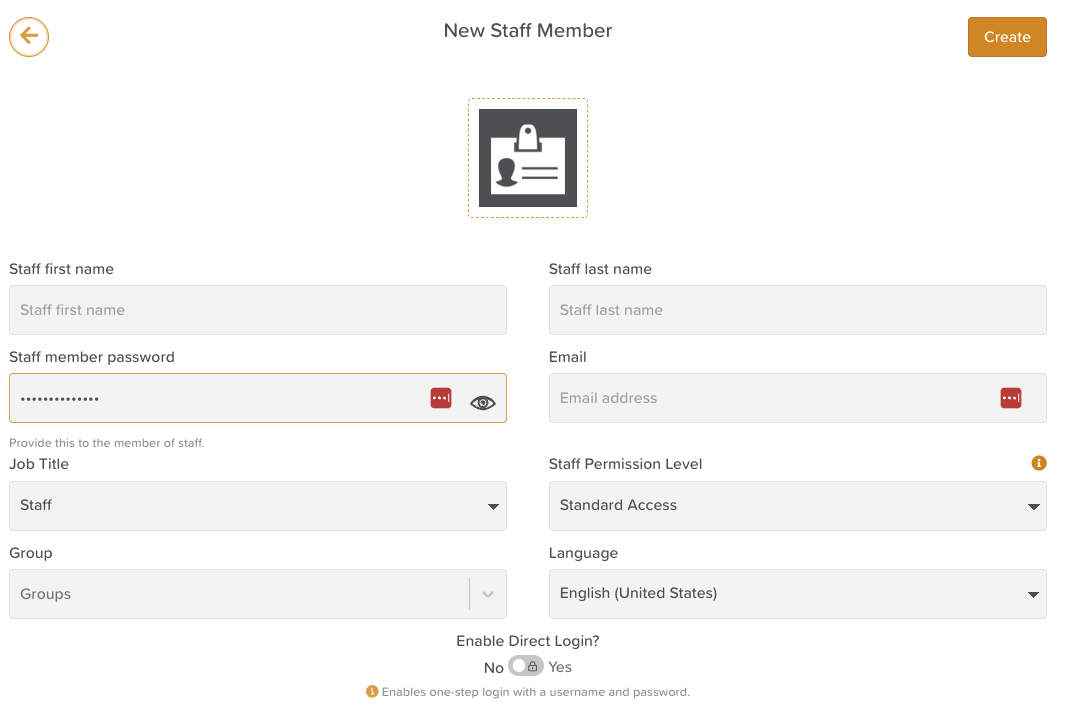
Task: Show password using the eye icon
Action: [483, 403]
